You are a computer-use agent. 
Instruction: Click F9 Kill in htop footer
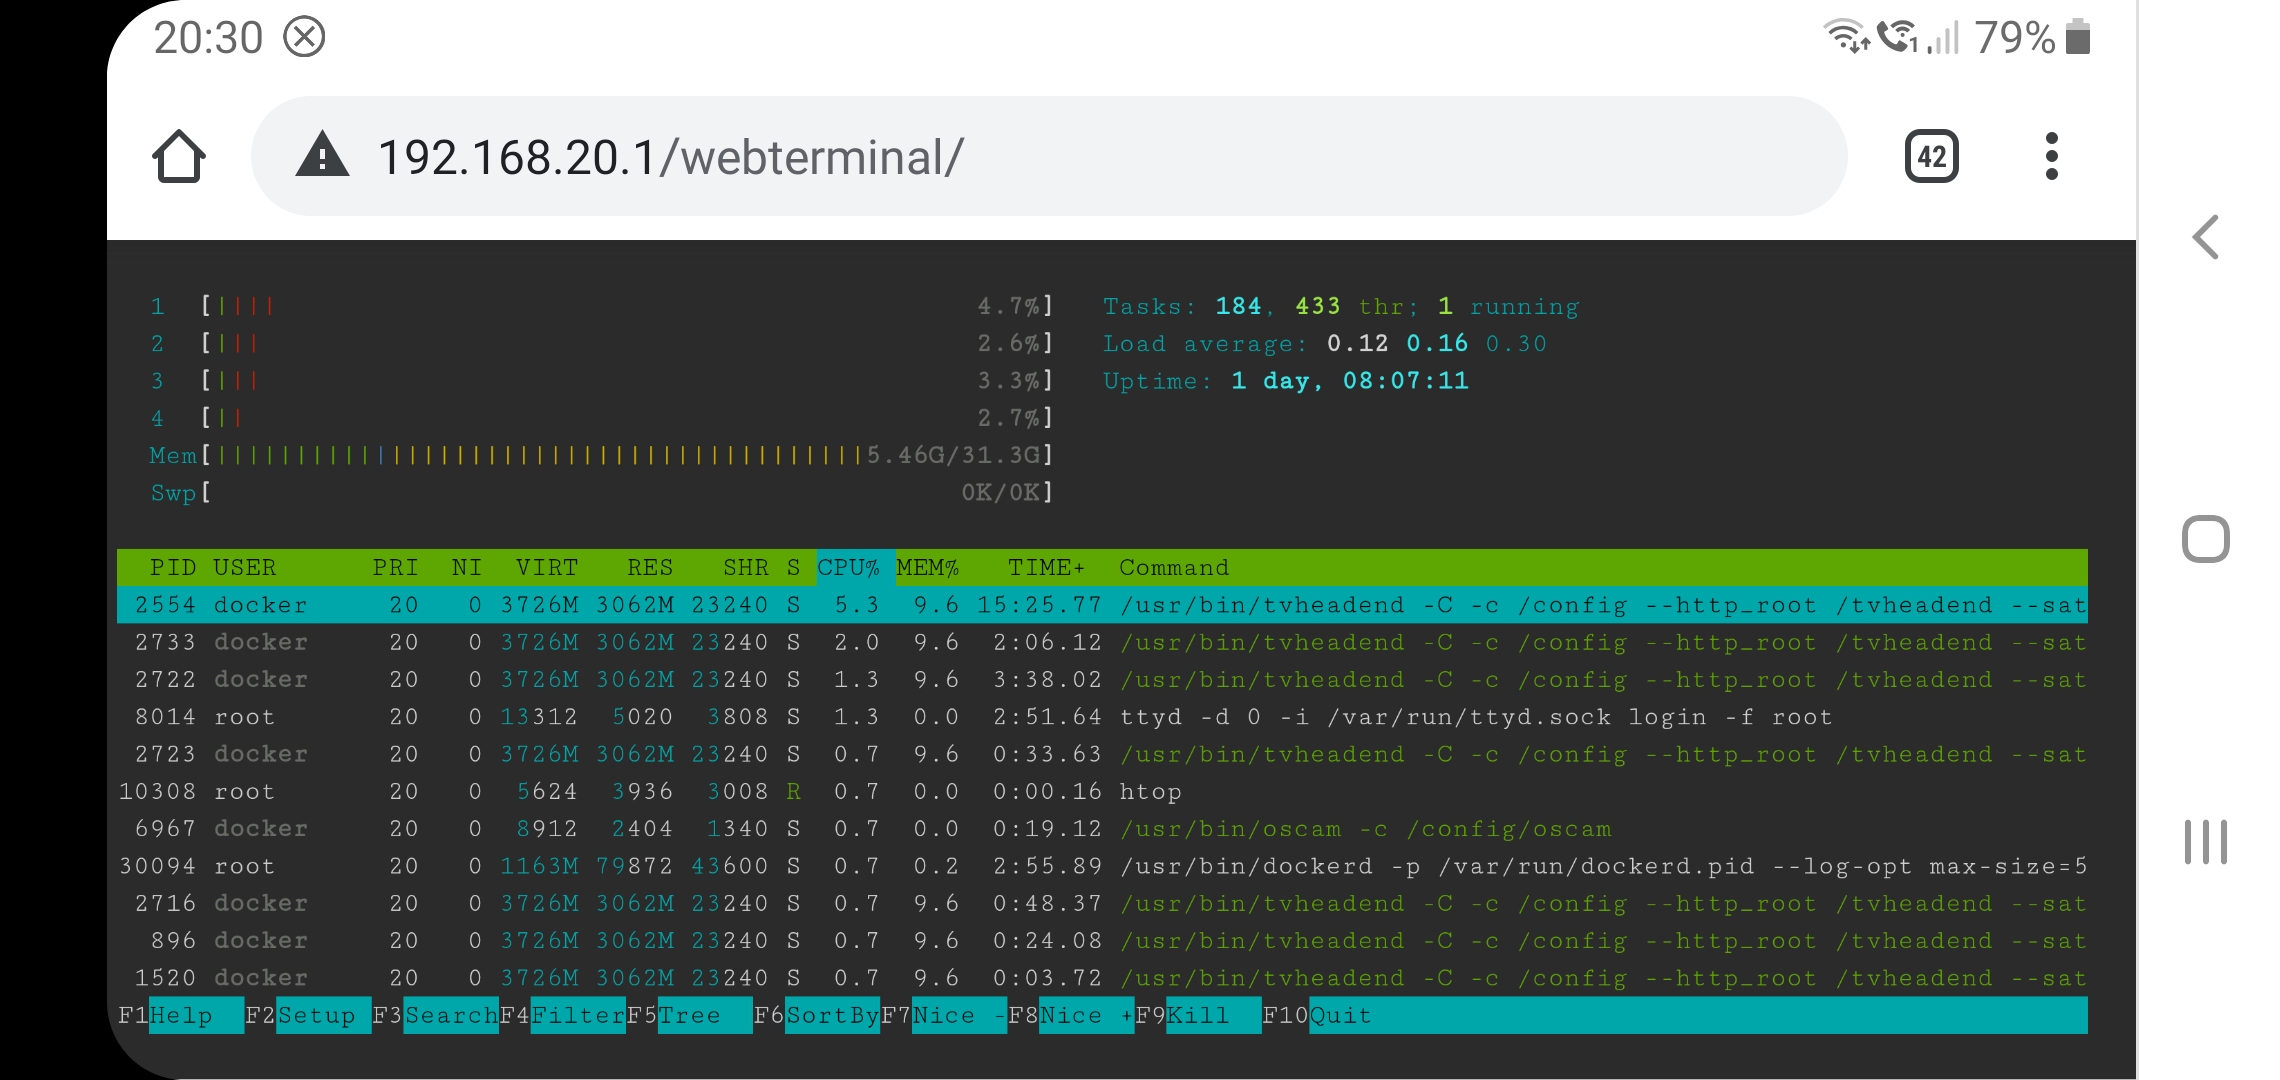point(1198,1015)
